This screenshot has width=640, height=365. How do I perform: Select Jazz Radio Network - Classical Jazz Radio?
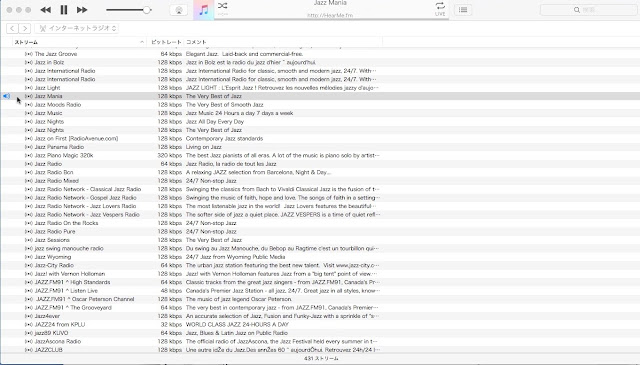click(88, 189)
